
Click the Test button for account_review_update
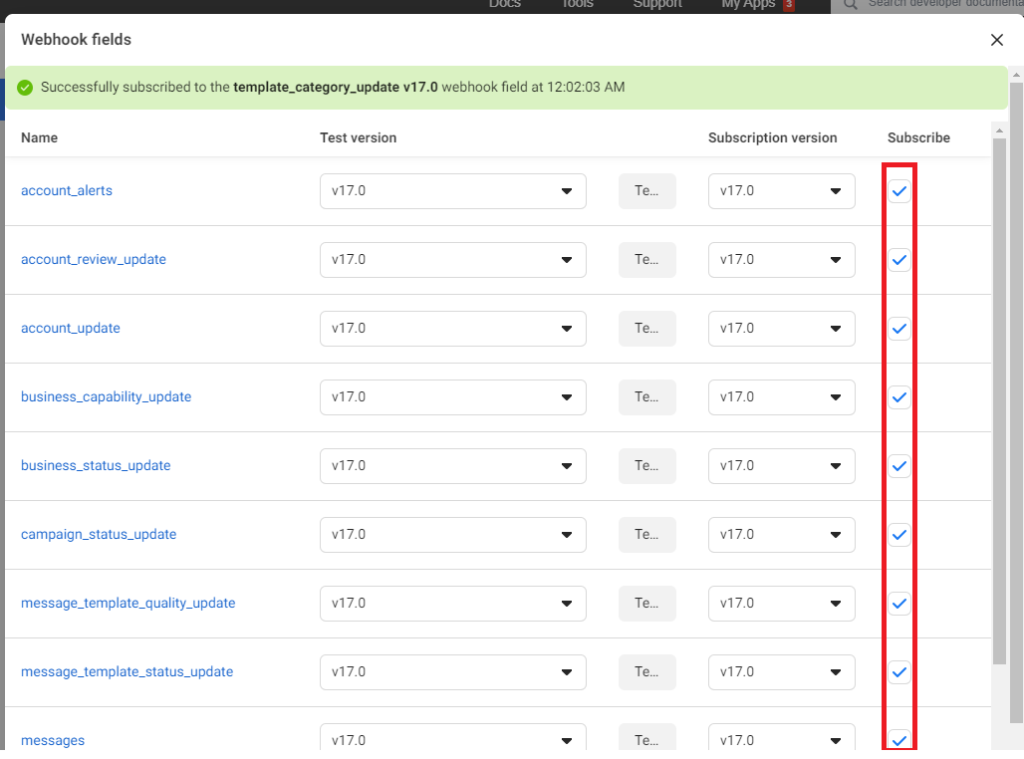point(647,260)
